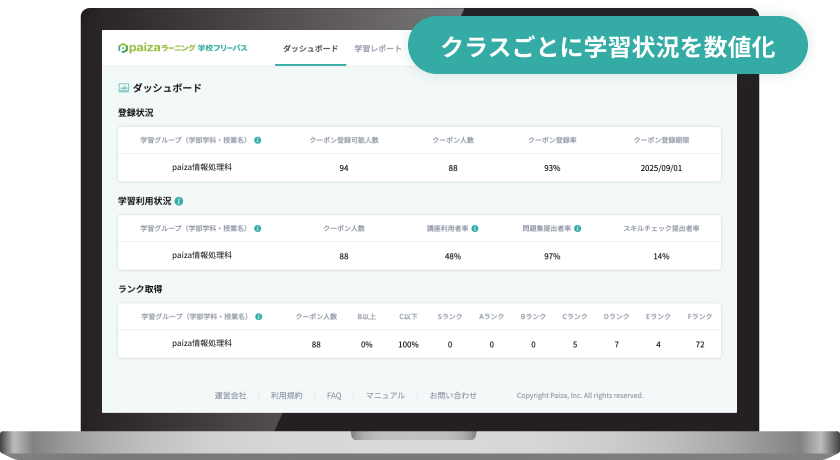840x460 pixels.
Task: Click the クーポン登録期限 column header
Action: pyautogui.click(x=662, y=140)
